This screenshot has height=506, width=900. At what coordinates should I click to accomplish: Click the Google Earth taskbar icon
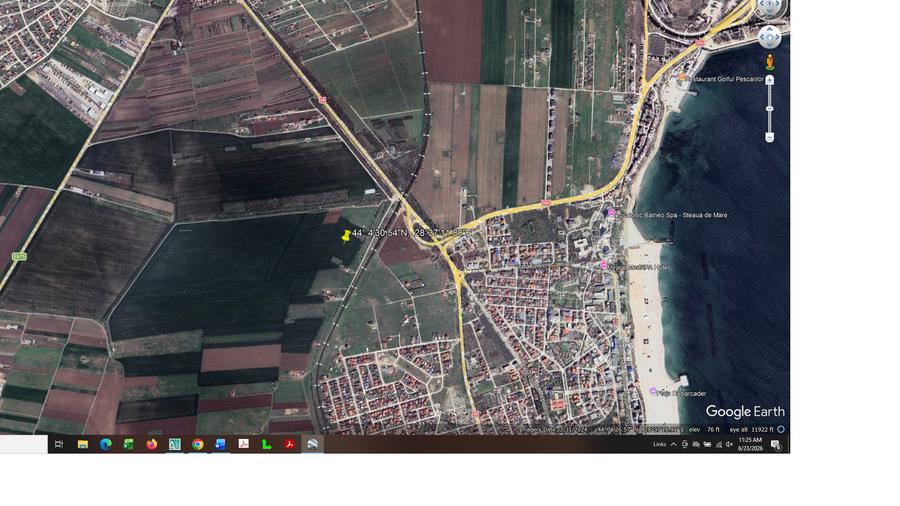point(312,444)
